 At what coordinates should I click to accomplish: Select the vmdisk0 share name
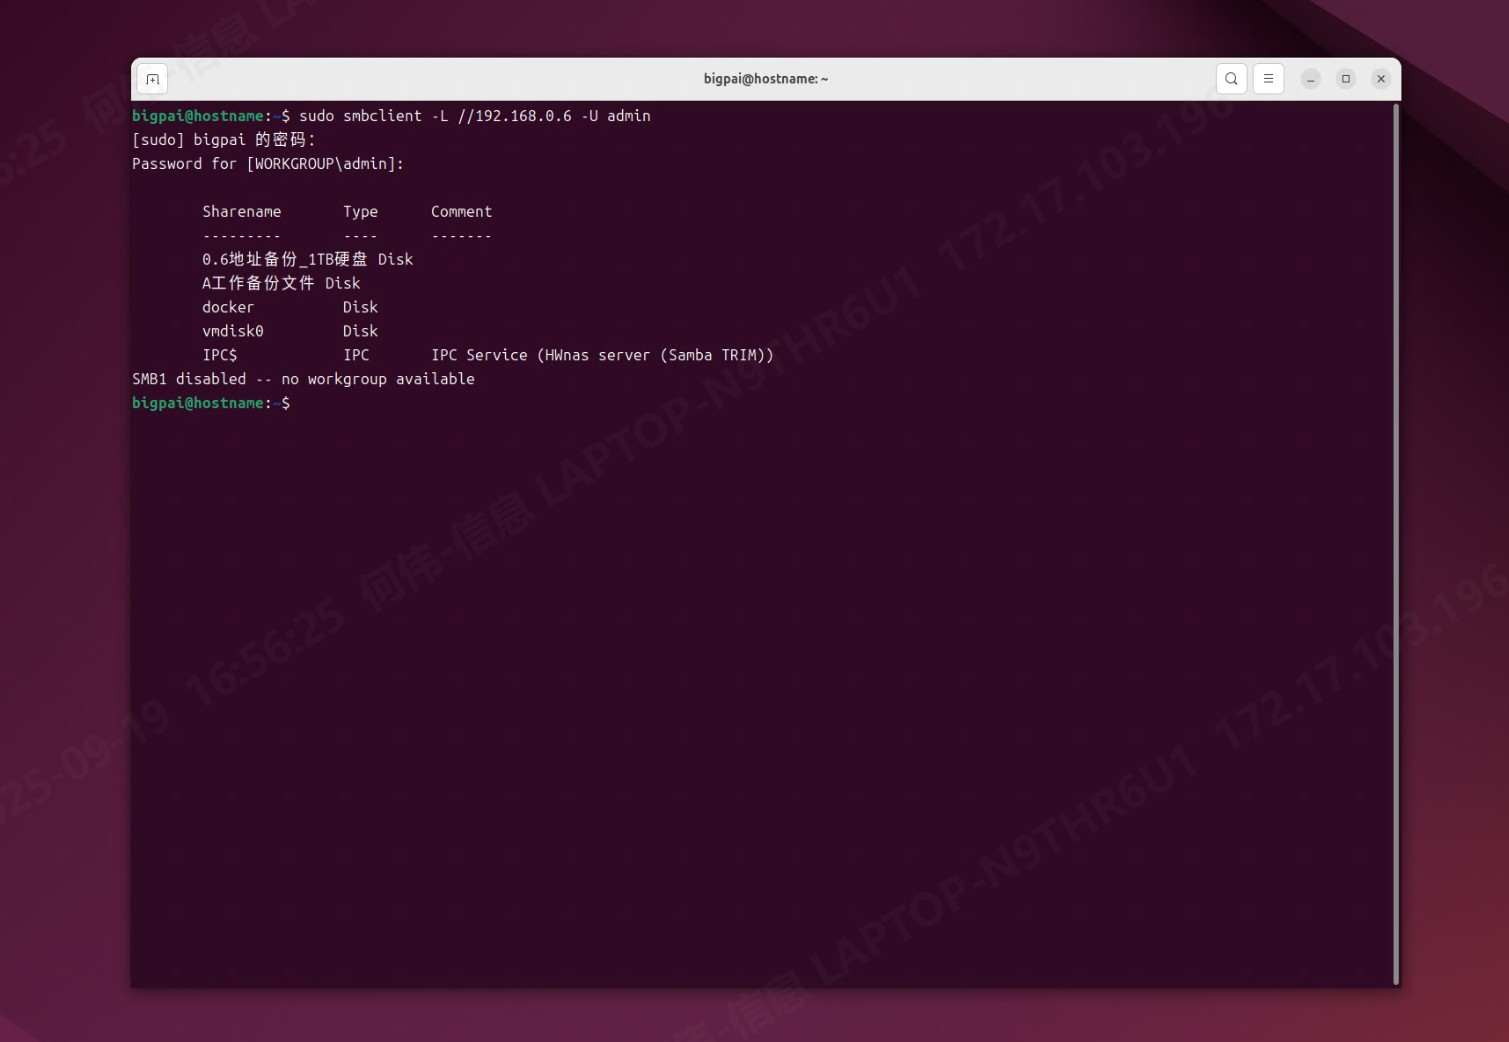(233, 331)
